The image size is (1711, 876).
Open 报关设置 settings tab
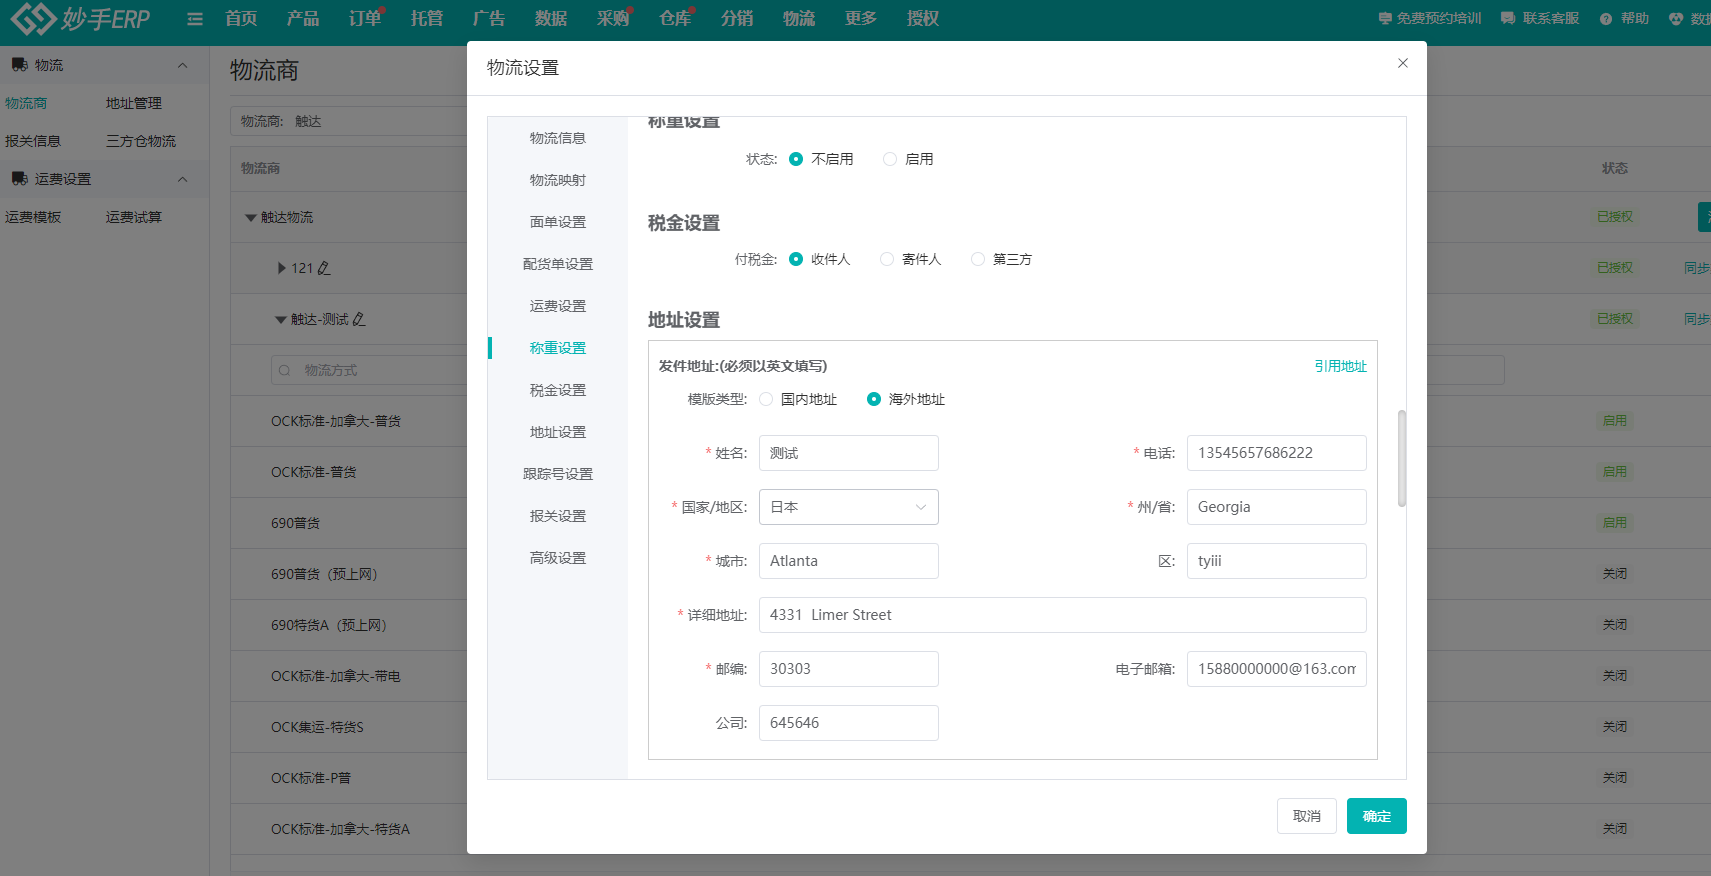pyautogui.click(x=558, y=516)
